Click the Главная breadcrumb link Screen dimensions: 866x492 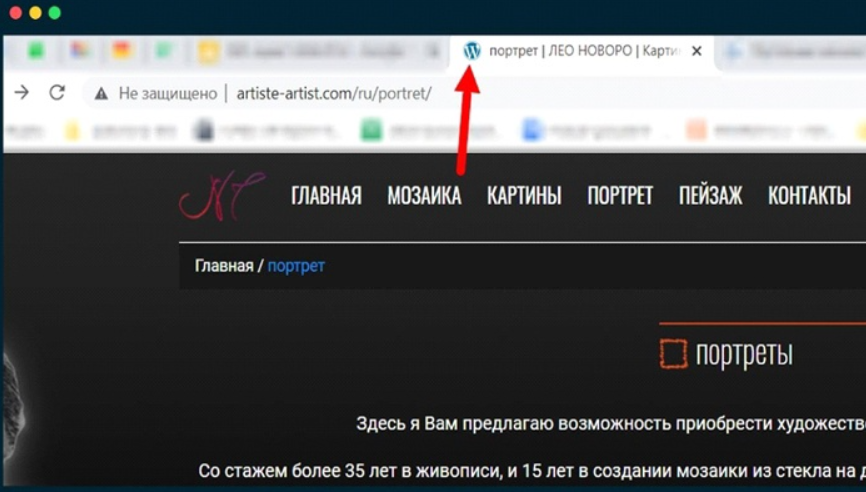pyautogui.click(x=224, y=266)
